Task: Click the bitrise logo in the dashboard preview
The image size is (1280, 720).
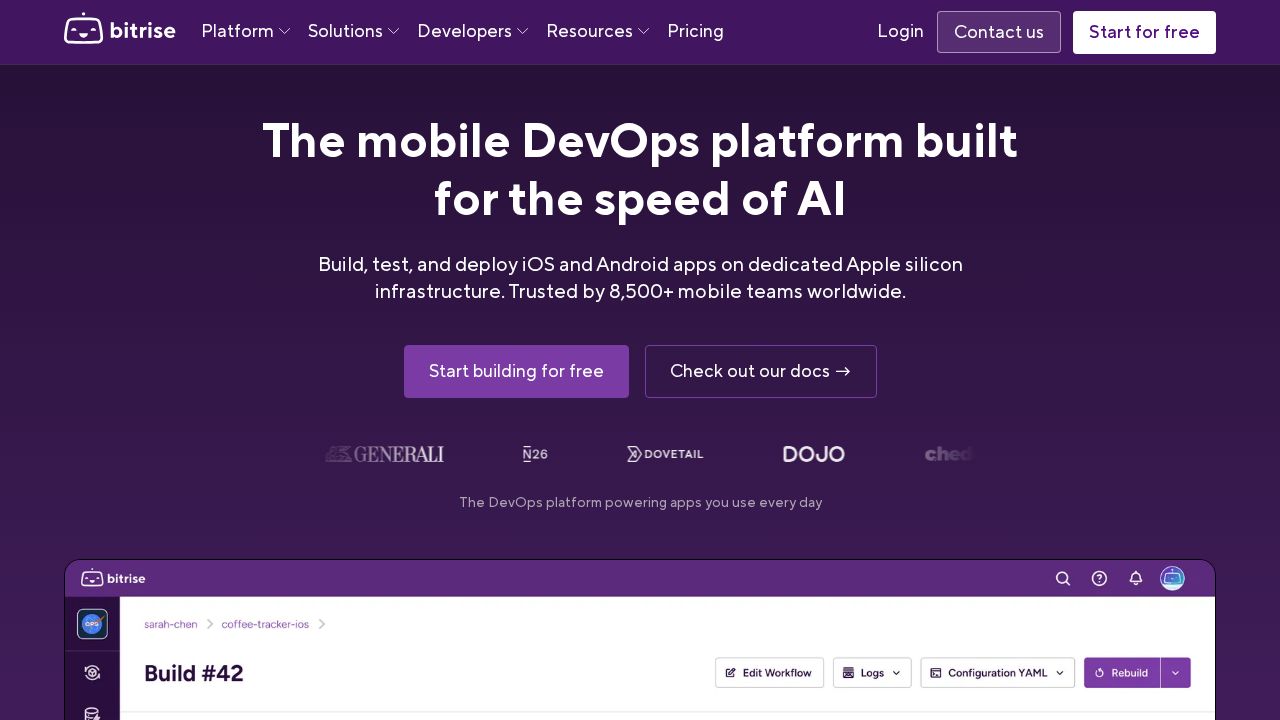Action: [x=113, y=578]
